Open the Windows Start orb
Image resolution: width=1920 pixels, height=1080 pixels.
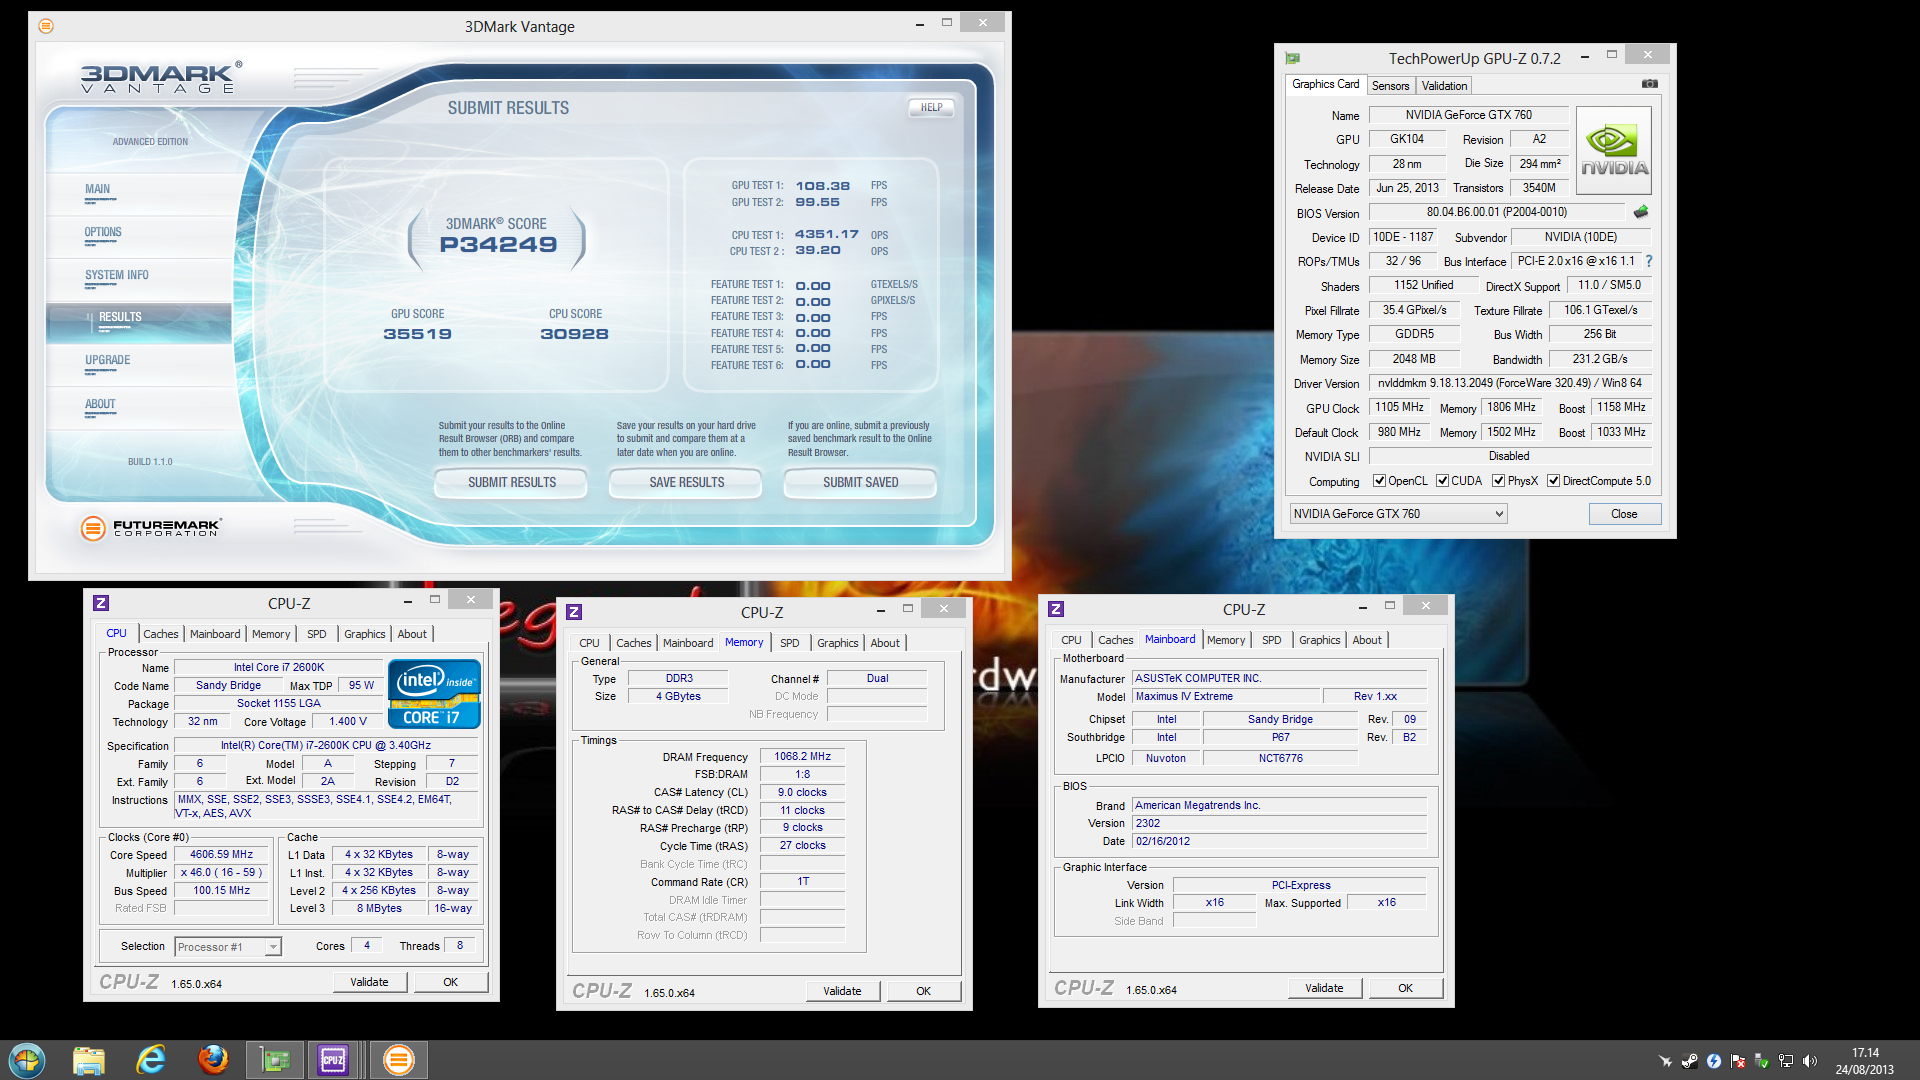point(27,1060)
